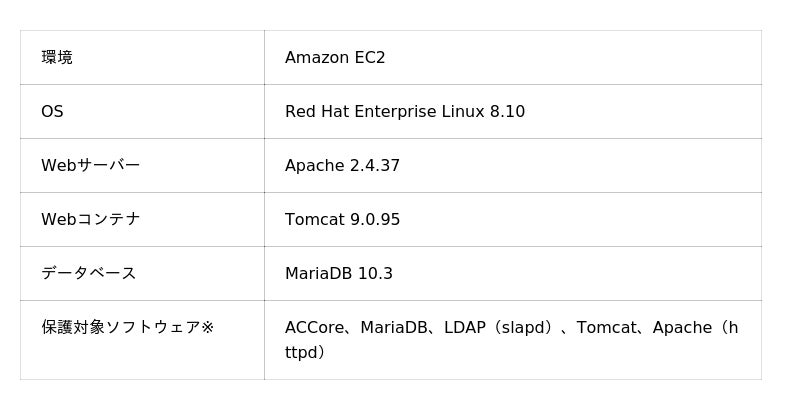Select the Amazon EC2 value text
Image resolution: width=800 pixels, height=410 pixels.
(x=335, y=58)
